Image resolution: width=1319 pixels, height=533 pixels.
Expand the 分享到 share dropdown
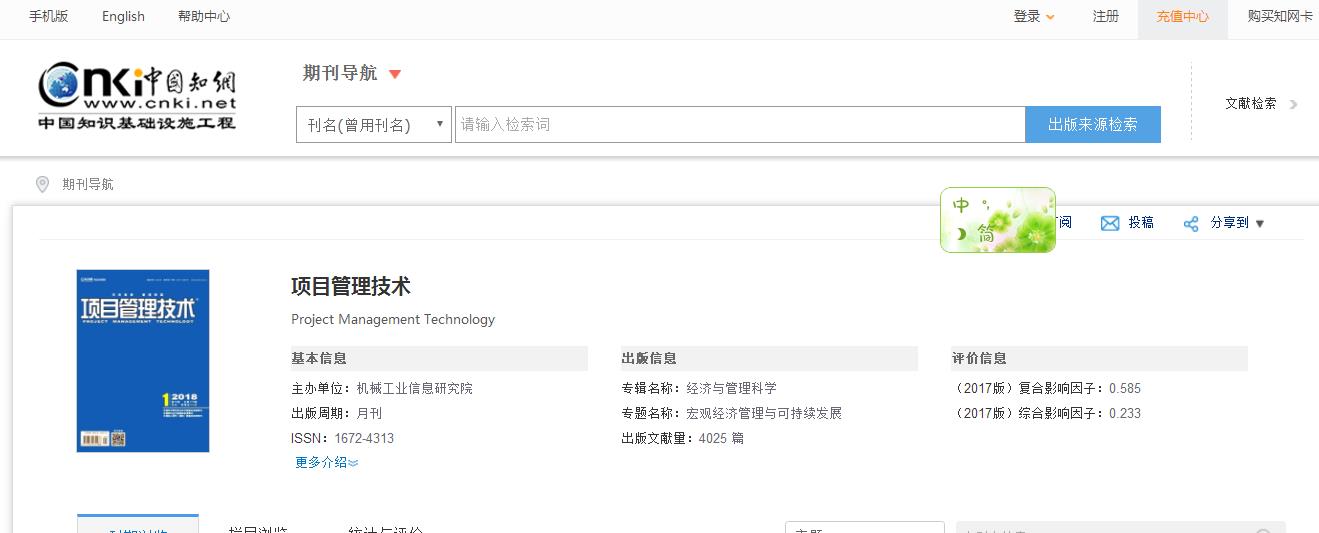[1260, 224]
